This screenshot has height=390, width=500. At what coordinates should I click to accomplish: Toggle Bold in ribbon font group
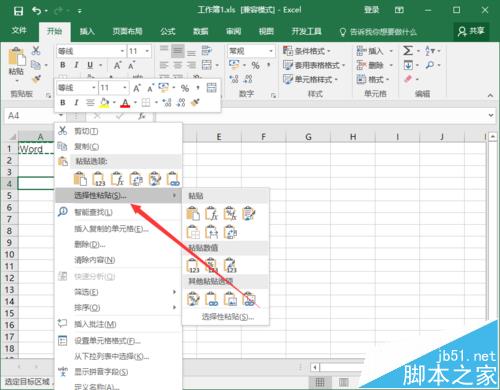63,65
